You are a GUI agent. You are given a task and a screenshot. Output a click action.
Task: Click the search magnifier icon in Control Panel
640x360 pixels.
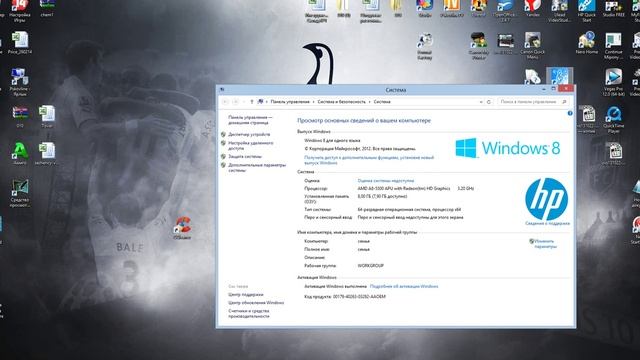click(564, 102)
